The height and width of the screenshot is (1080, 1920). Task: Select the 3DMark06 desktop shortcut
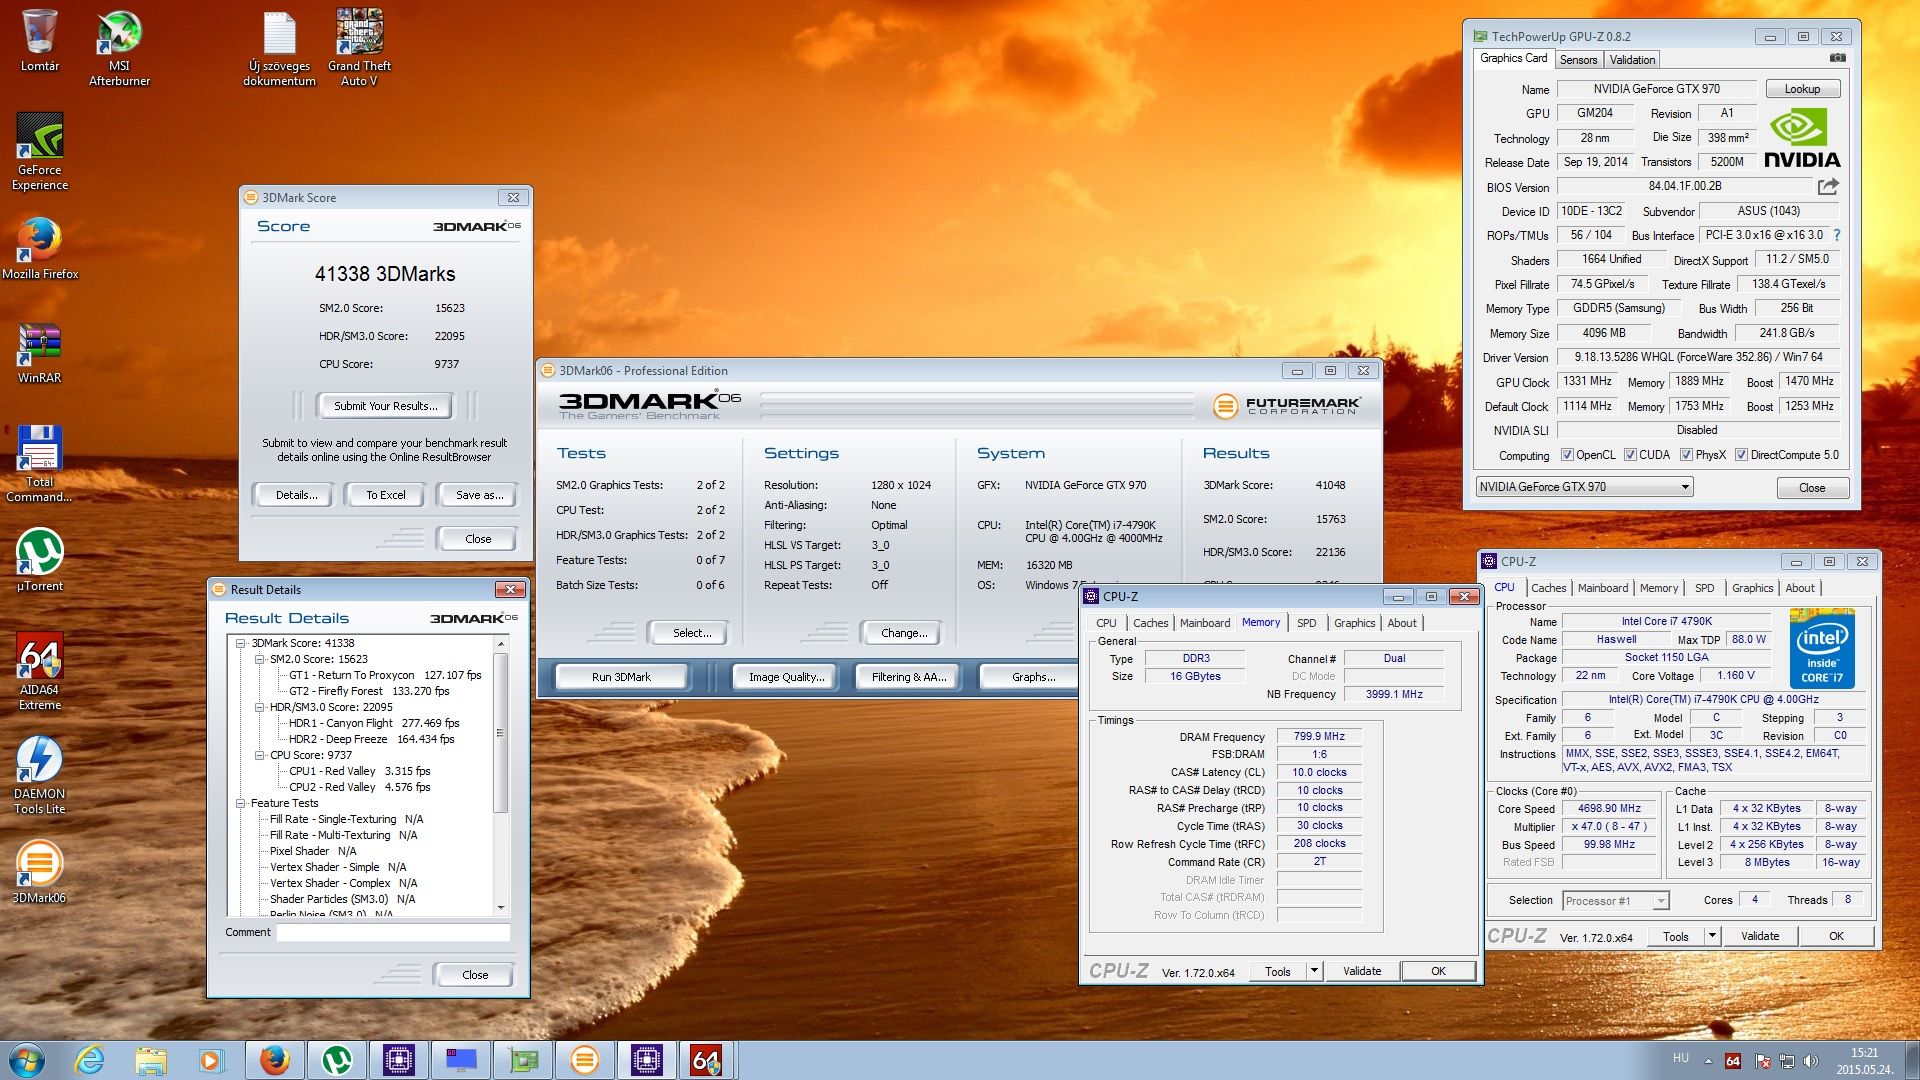40,872
